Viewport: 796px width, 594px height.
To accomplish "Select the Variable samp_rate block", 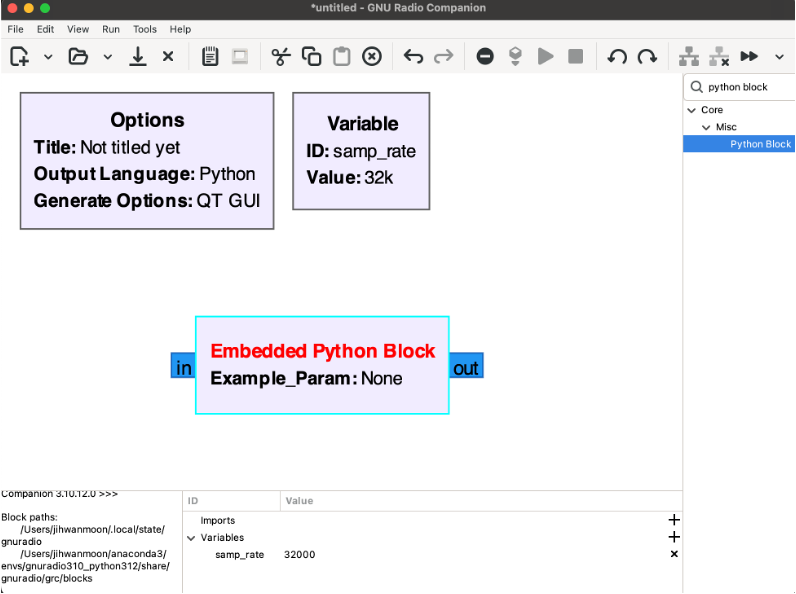I will [361, 151].
